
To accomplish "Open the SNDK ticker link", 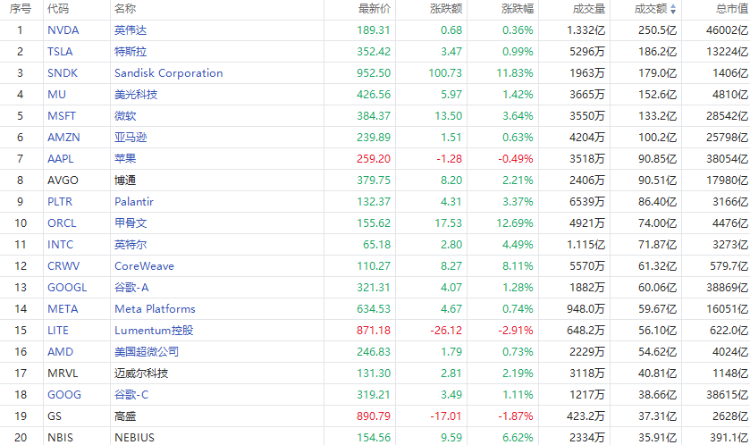I will click(x=62, y=73).
